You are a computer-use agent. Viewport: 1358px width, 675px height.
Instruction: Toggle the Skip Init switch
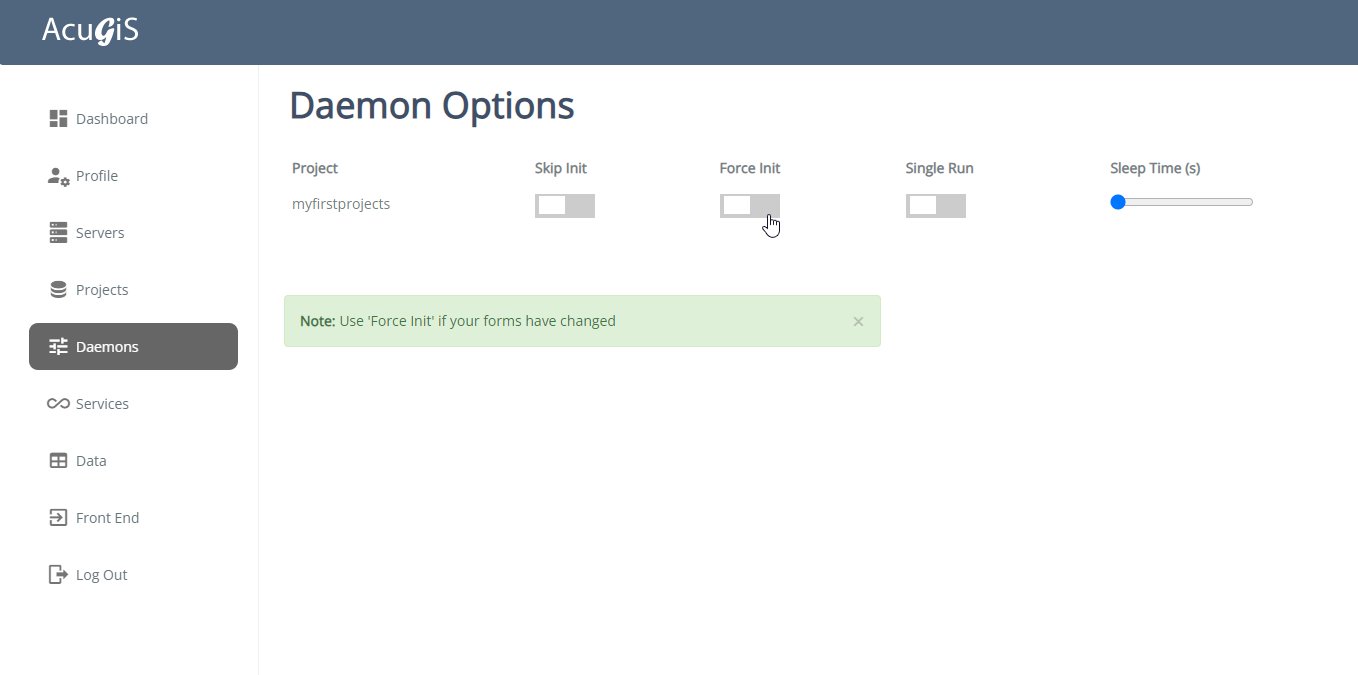point(564,206)
